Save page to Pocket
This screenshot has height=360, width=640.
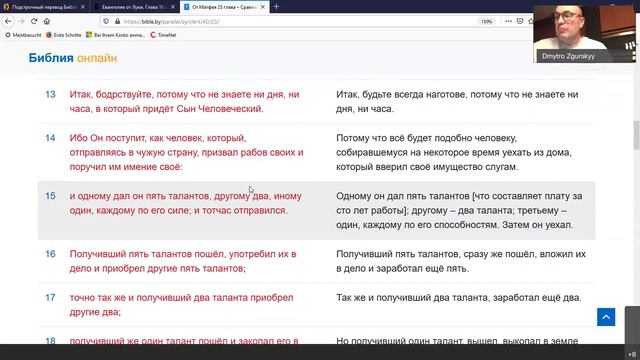[520, 21]
